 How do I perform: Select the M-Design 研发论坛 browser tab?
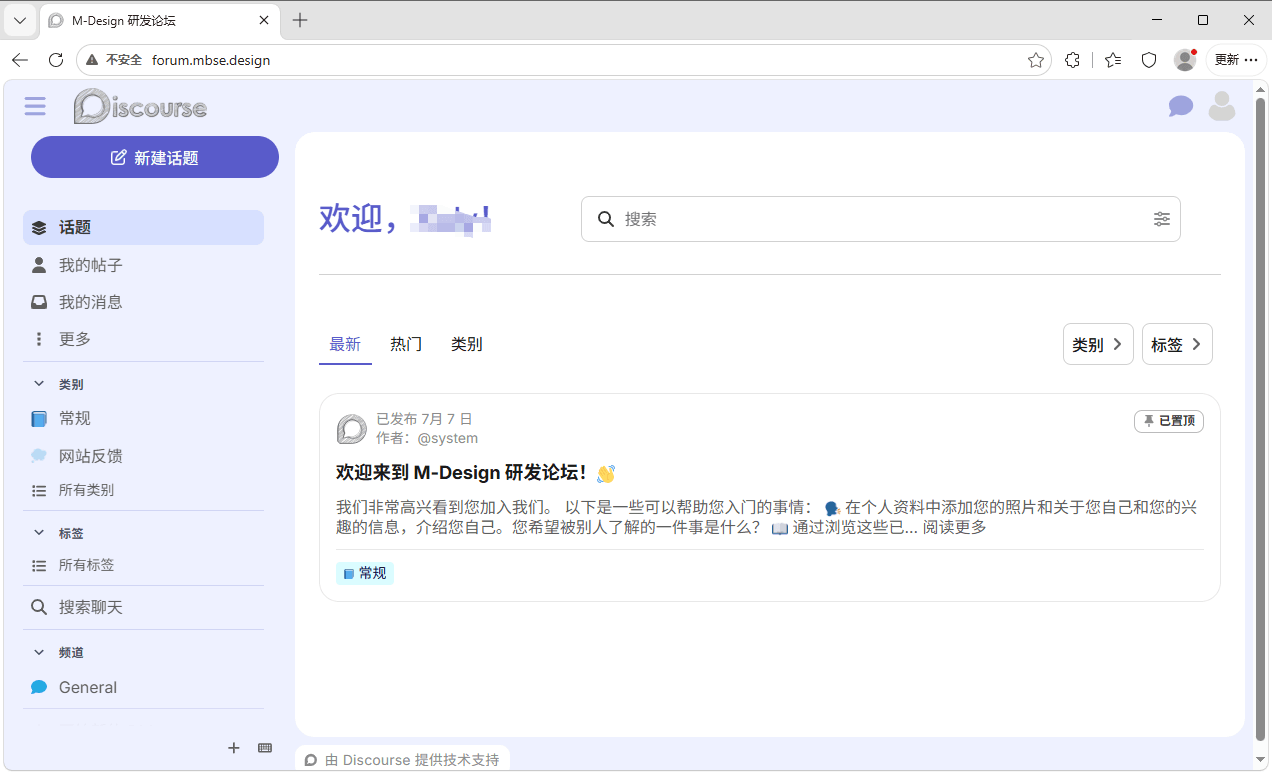160,20
